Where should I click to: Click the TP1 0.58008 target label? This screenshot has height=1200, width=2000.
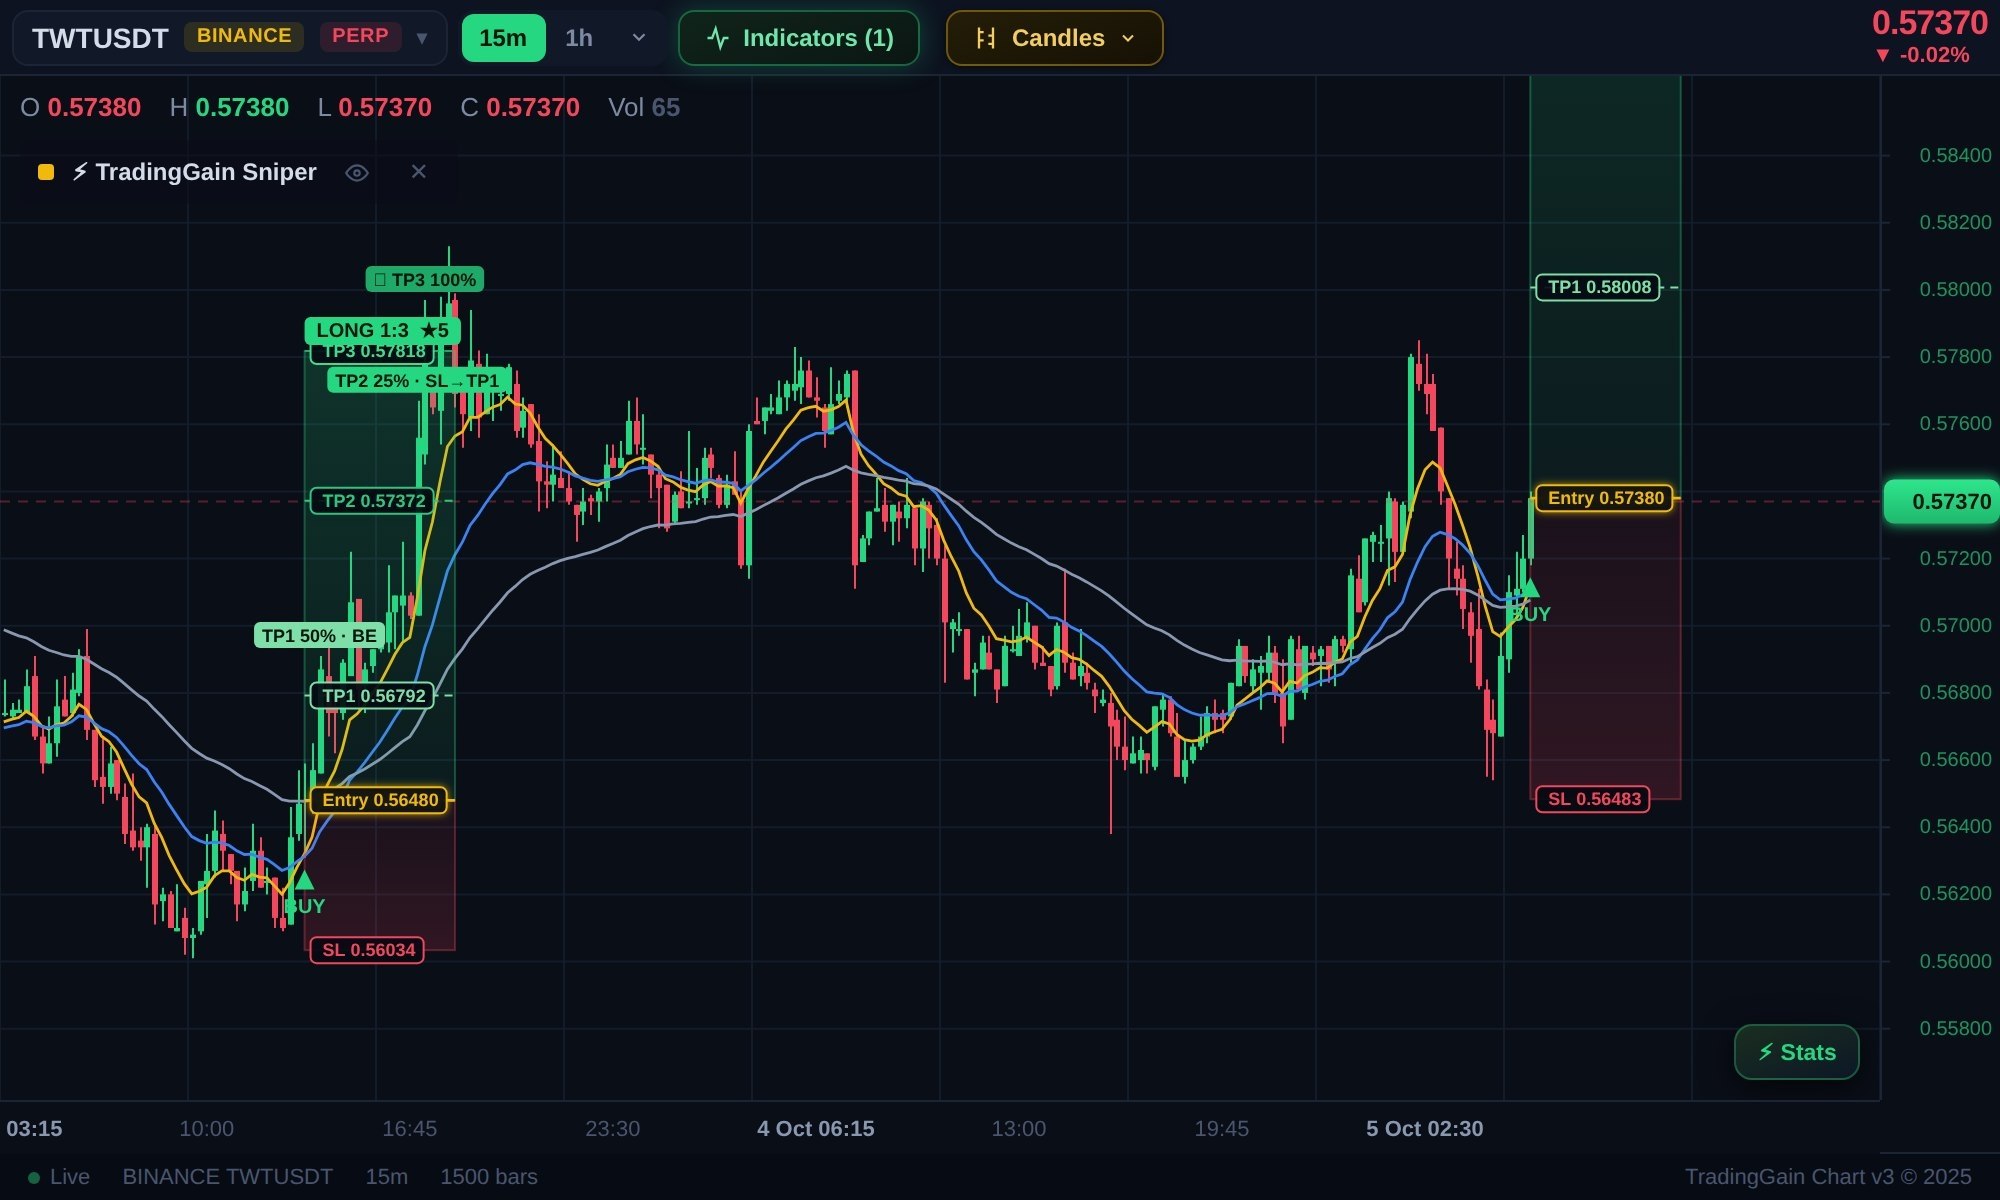coord(1599,287)
